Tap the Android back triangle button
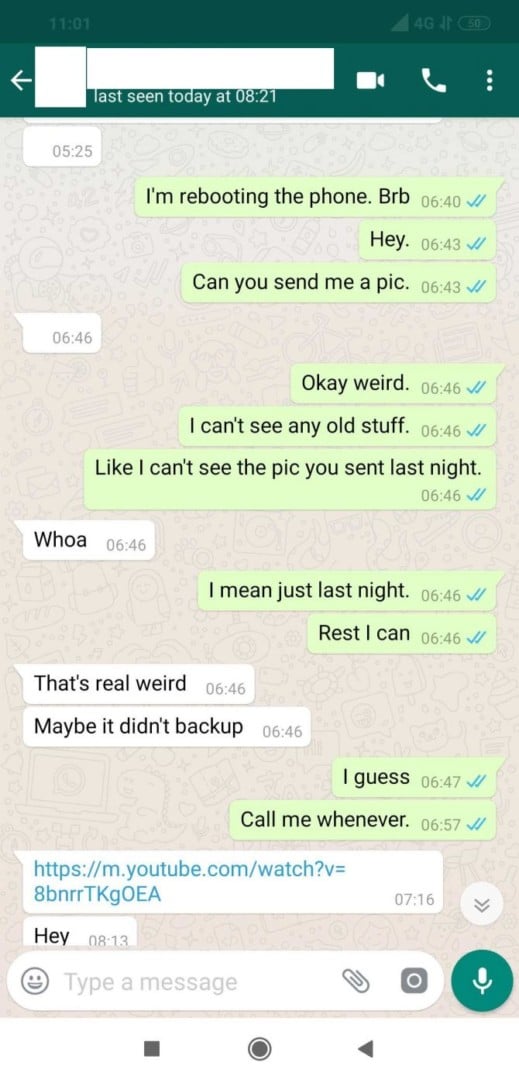 [366, 1049]
